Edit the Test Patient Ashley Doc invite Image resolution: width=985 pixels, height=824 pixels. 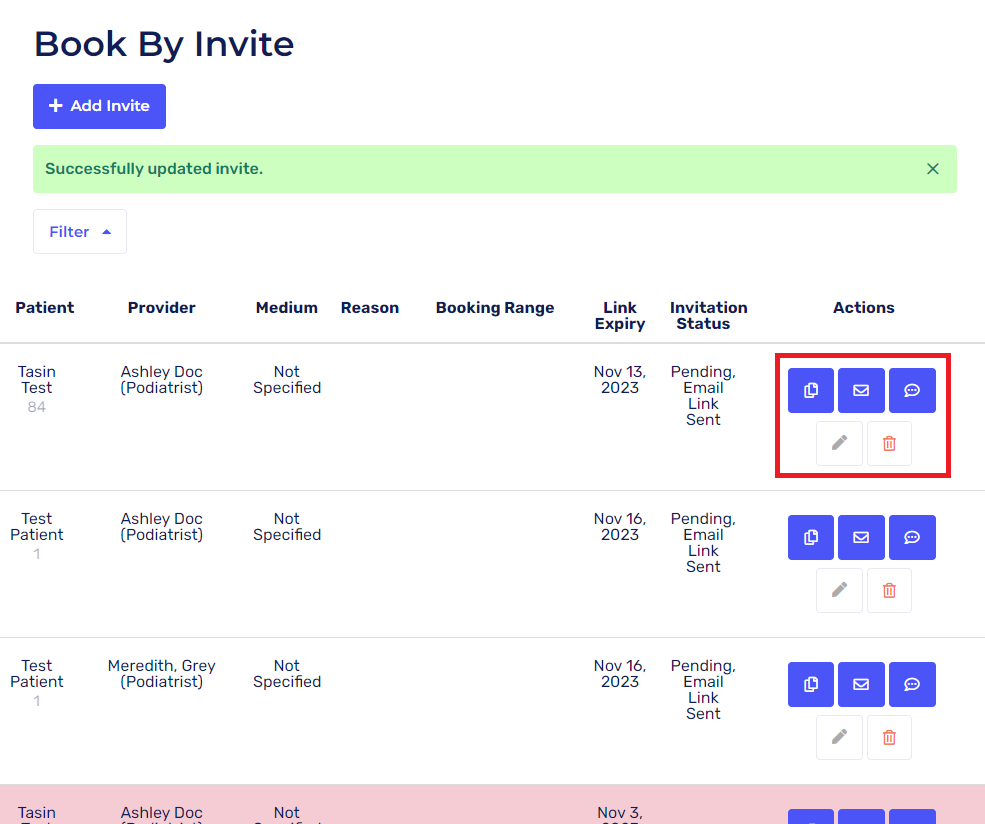coord(839,590)
